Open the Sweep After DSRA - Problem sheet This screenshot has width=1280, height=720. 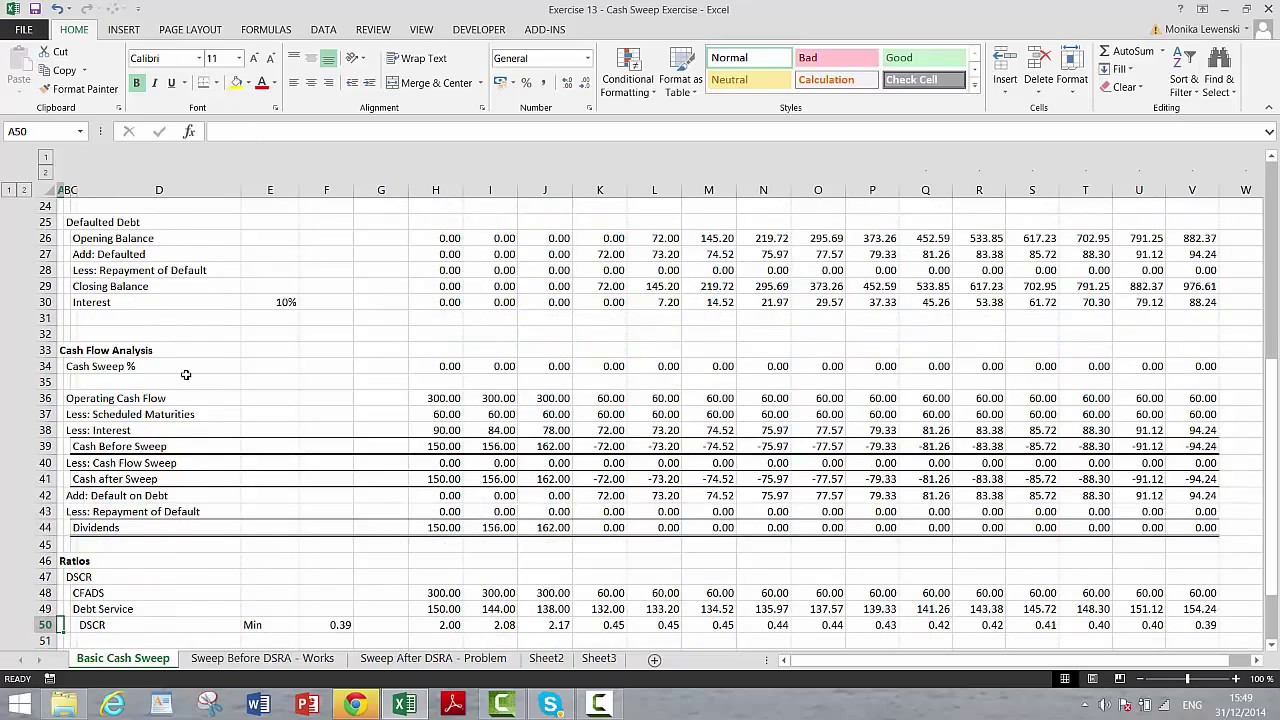pos(433,659)
